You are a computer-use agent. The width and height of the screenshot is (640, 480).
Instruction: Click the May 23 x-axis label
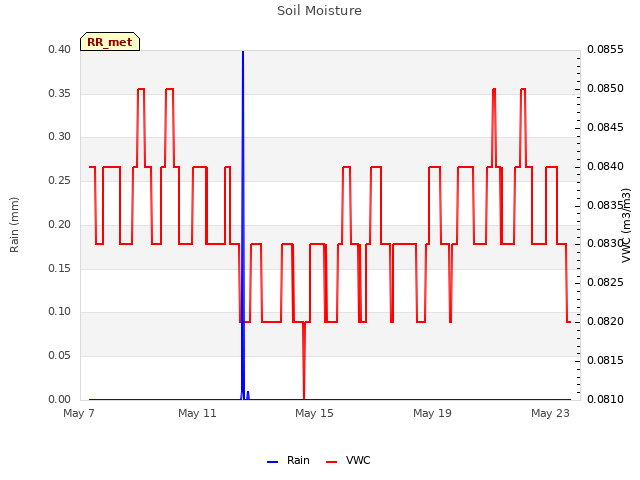[x=550, y=413]
